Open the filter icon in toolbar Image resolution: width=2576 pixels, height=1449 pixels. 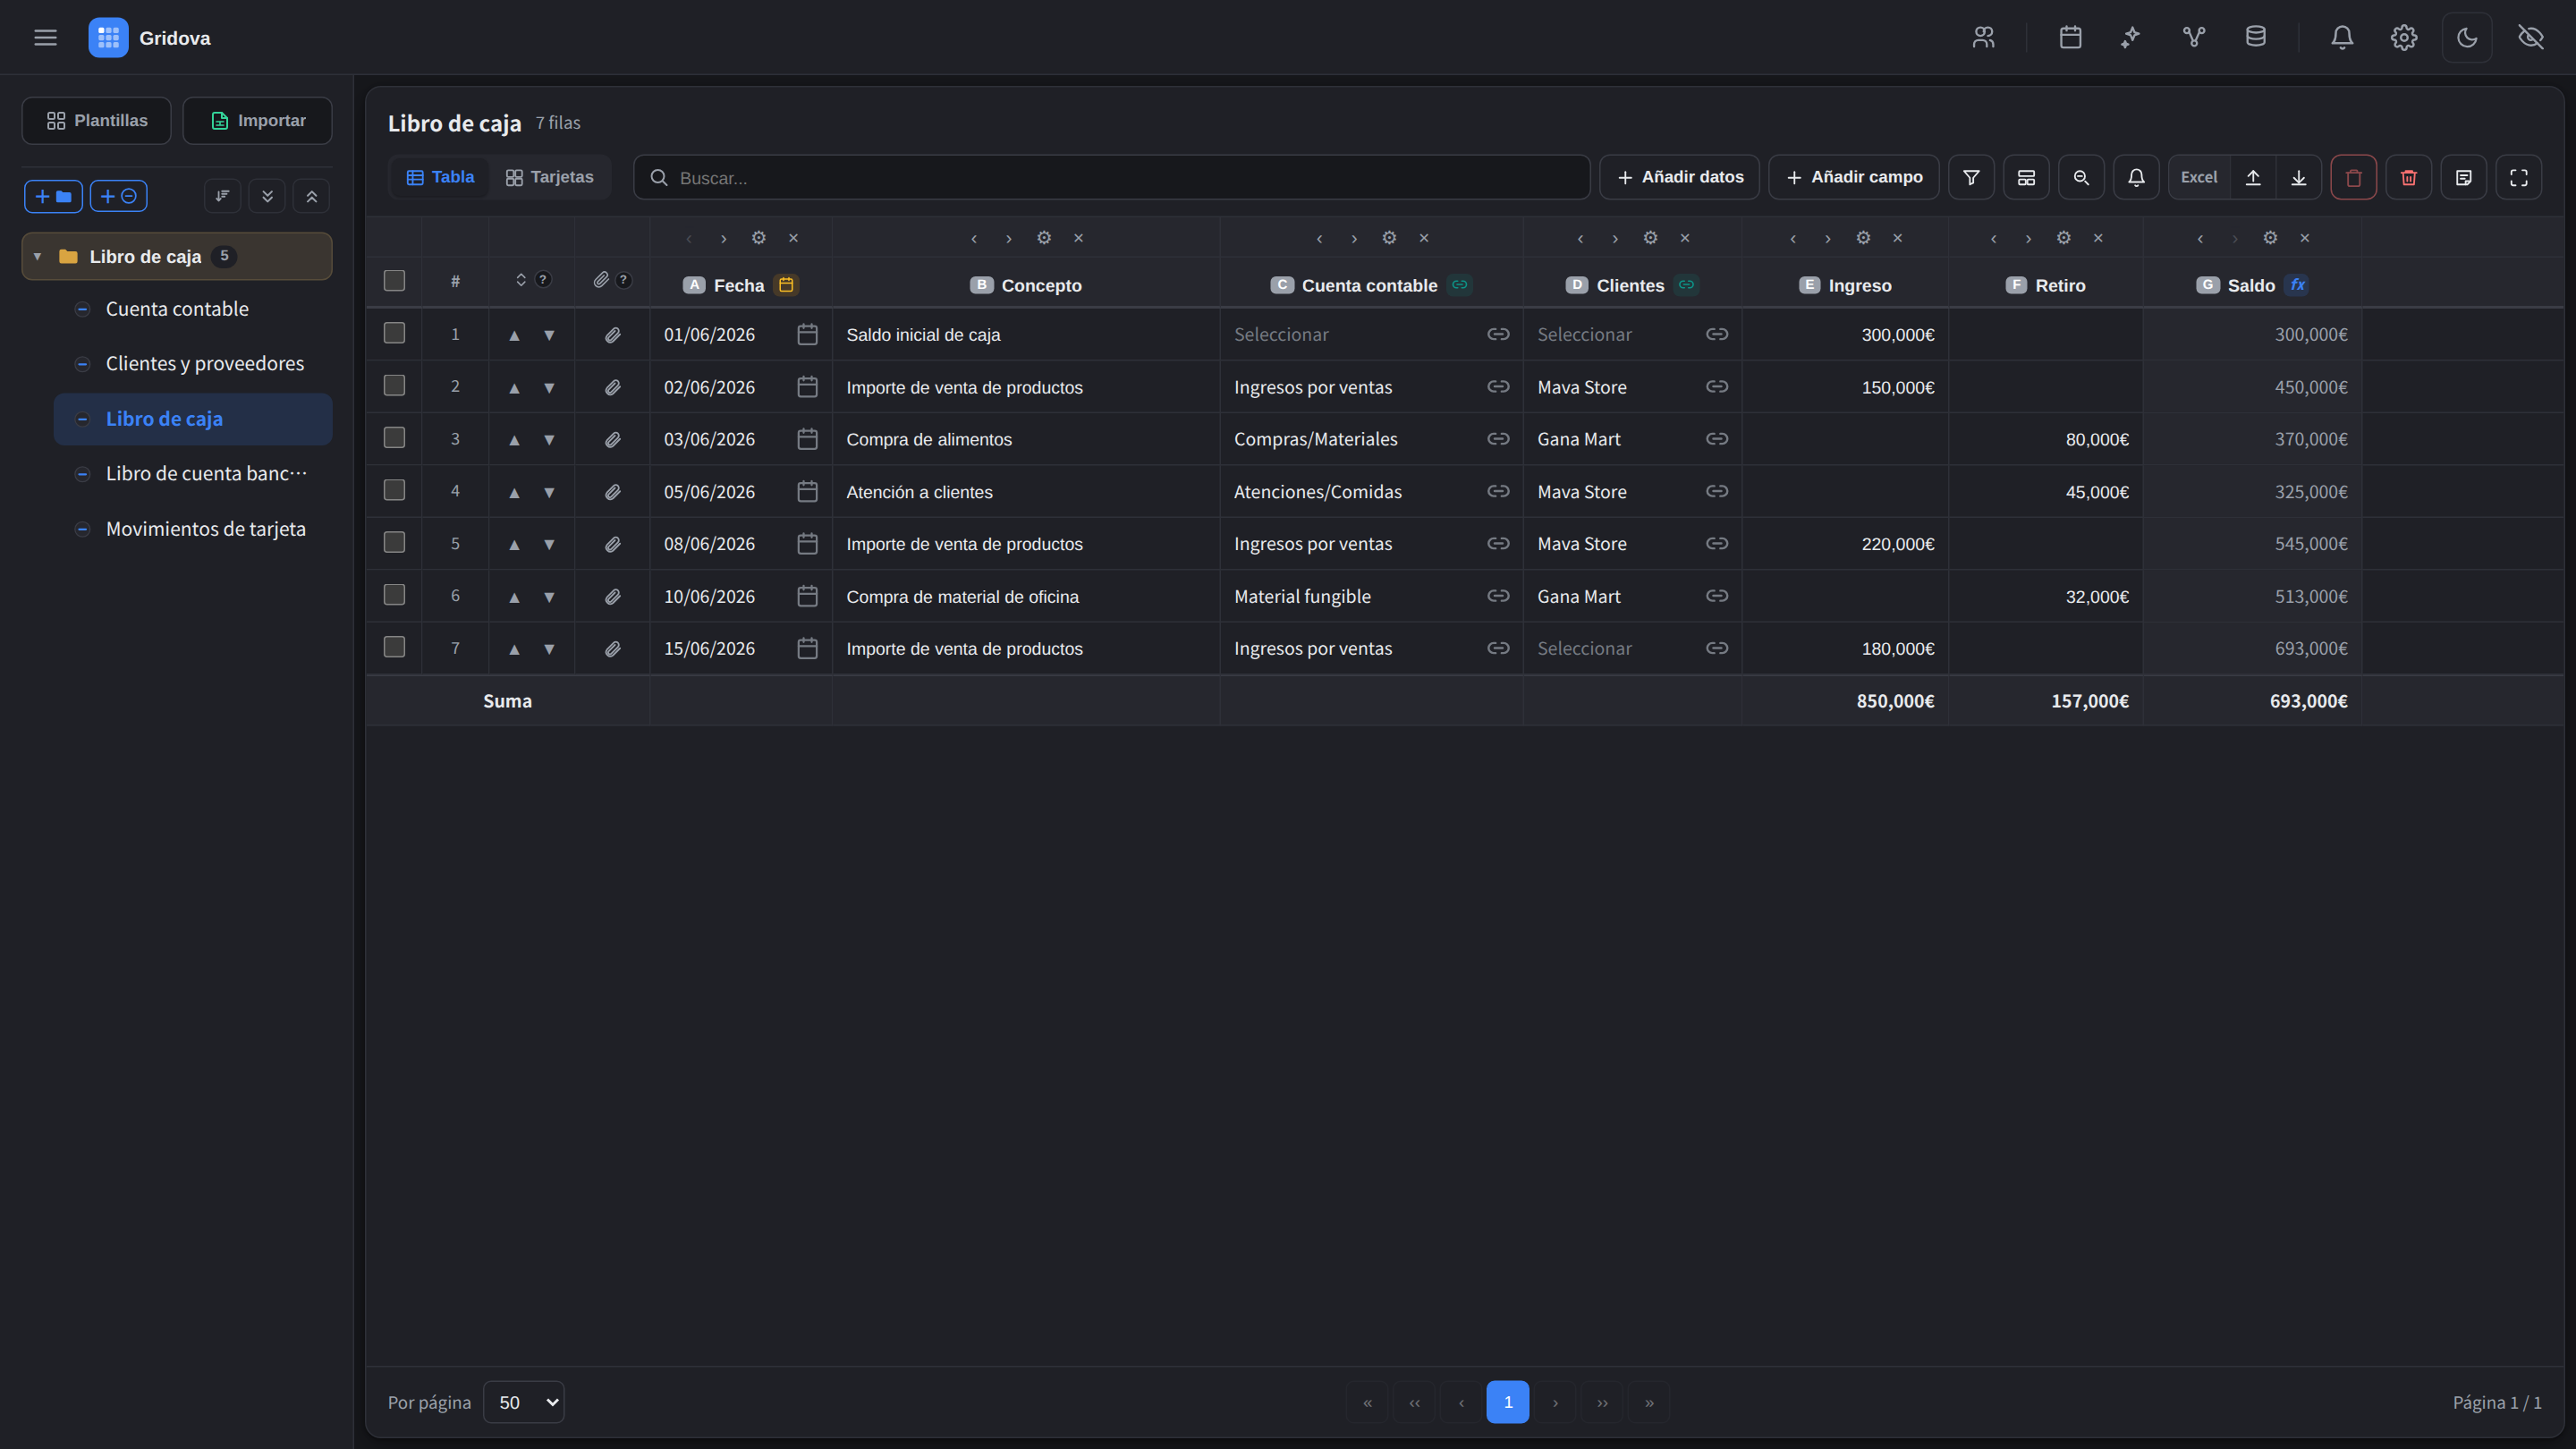pyautogui.click(x=1971, y=177)
